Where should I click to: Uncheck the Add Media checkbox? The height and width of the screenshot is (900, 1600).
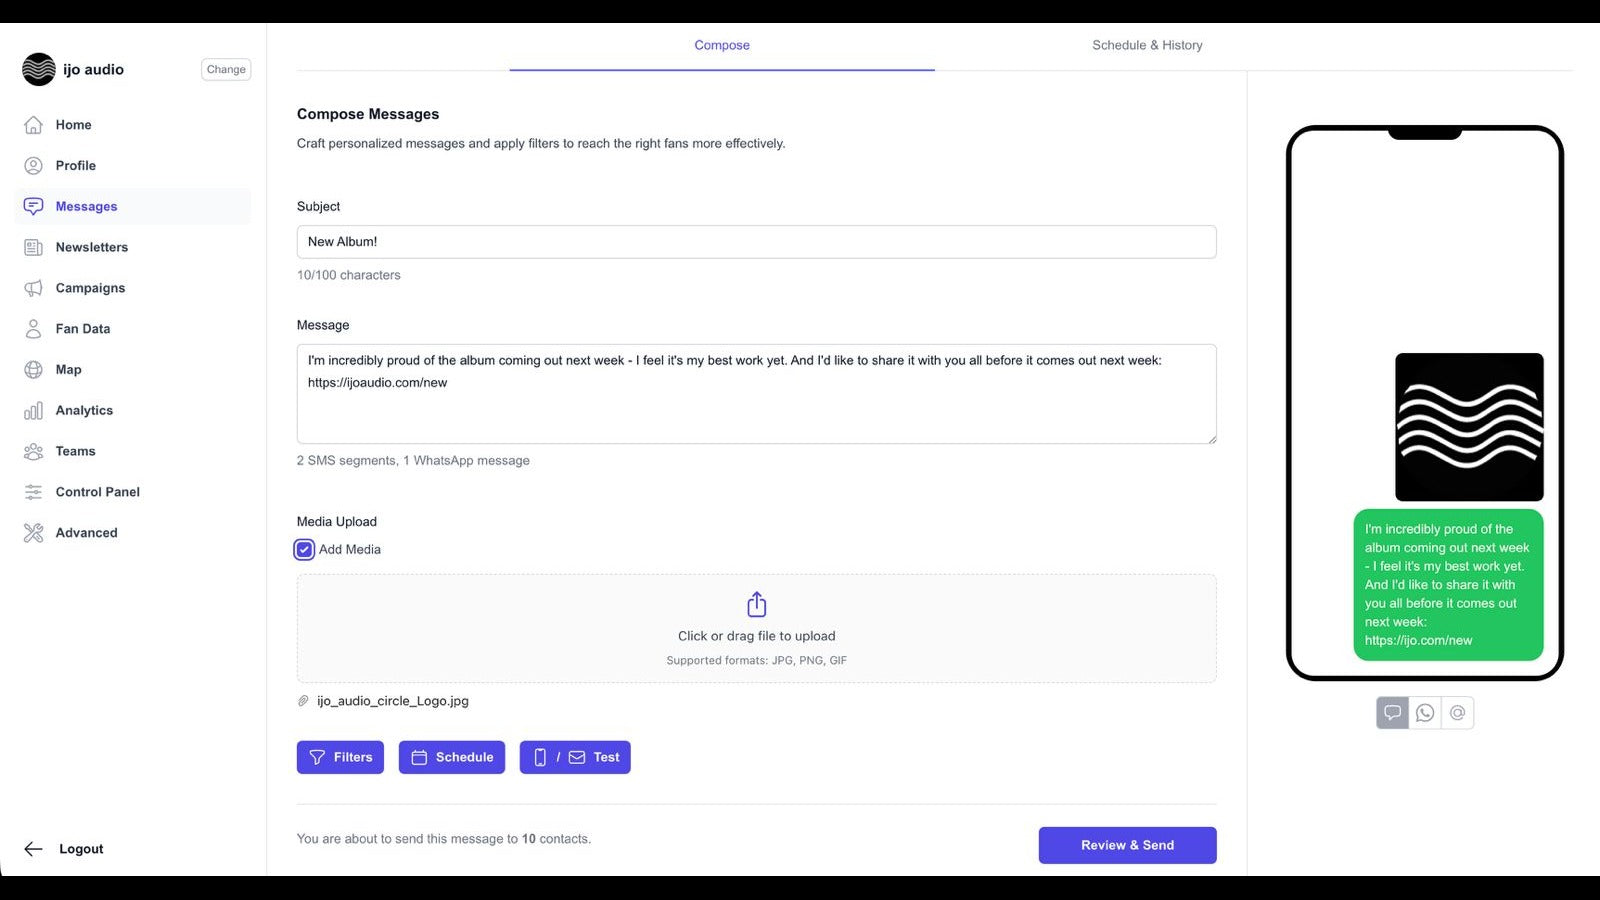point(304,550)
